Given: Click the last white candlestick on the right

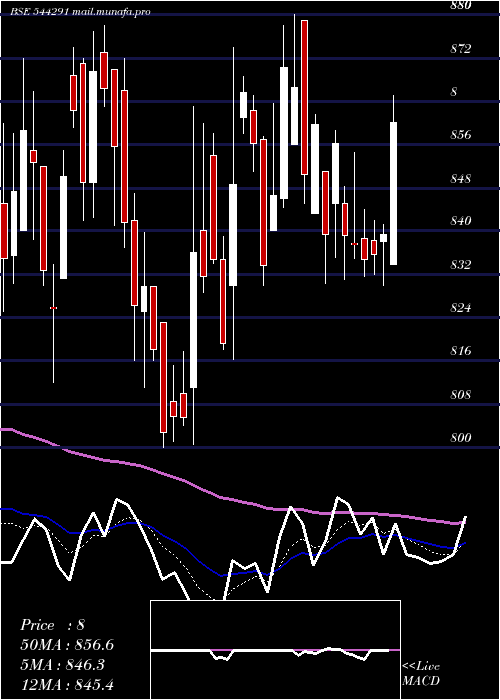Looking at the screenshot, I should click(393, 193).
